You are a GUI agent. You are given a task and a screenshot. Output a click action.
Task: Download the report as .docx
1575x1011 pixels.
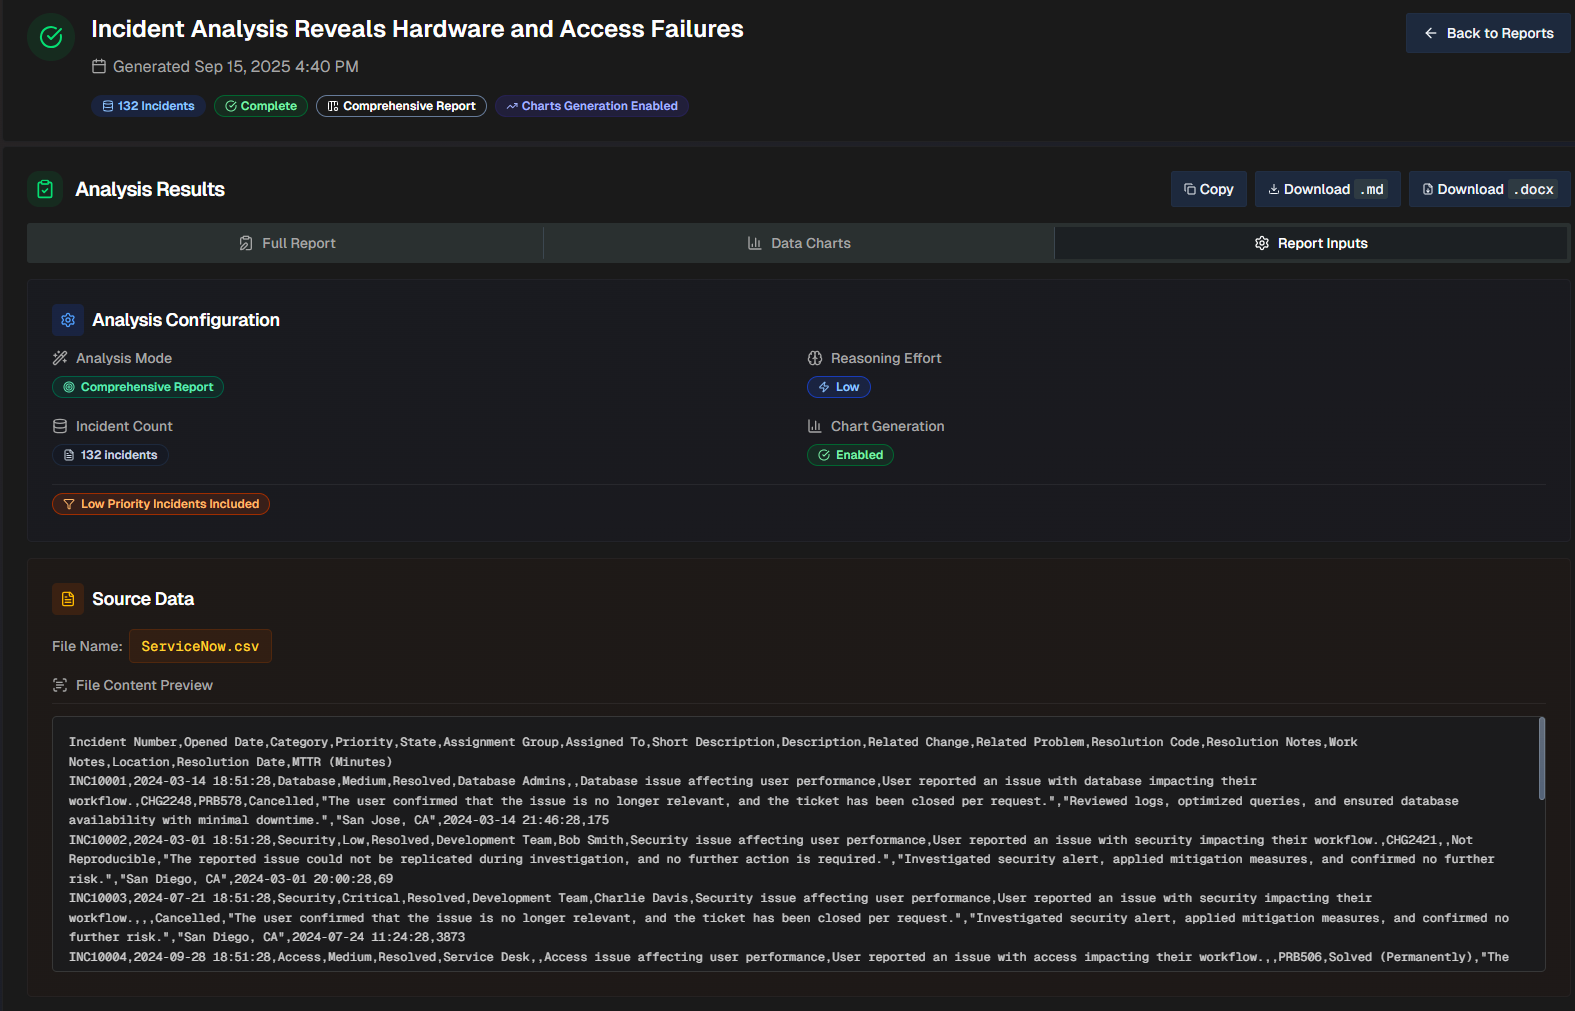tap(1489, 189)
